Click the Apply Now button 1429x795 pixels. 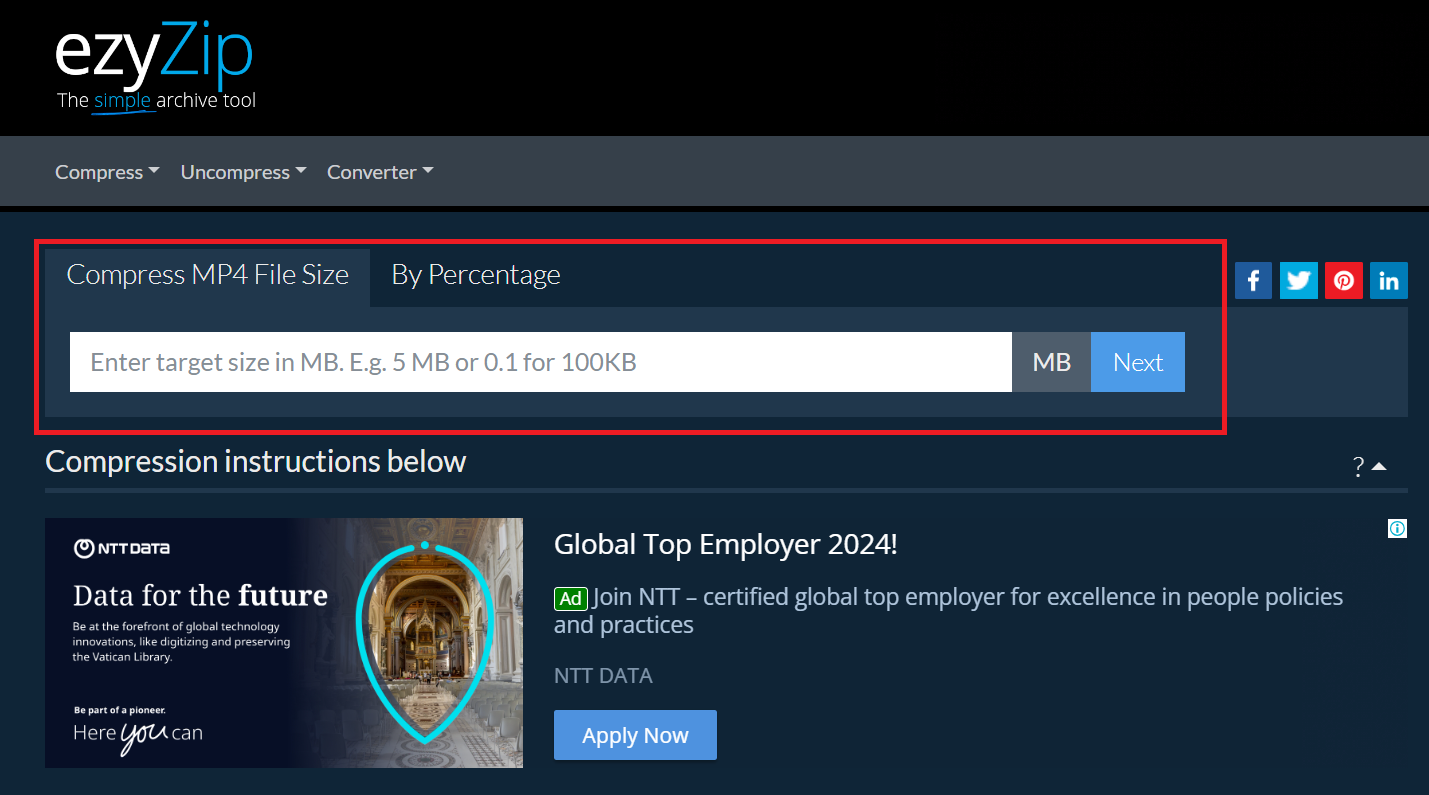tap(635, 734)
